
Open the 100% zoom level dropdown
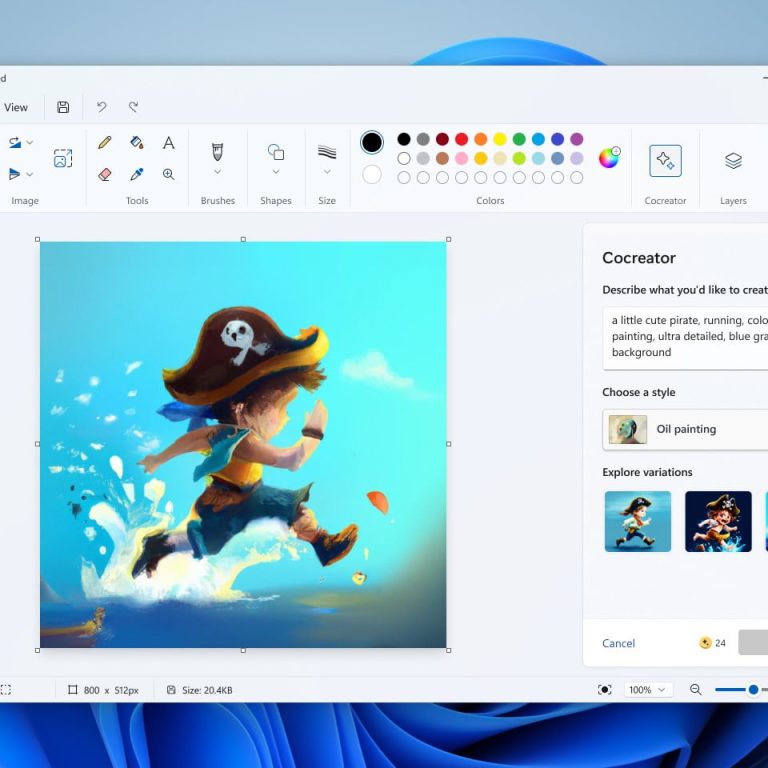point(648,690)
